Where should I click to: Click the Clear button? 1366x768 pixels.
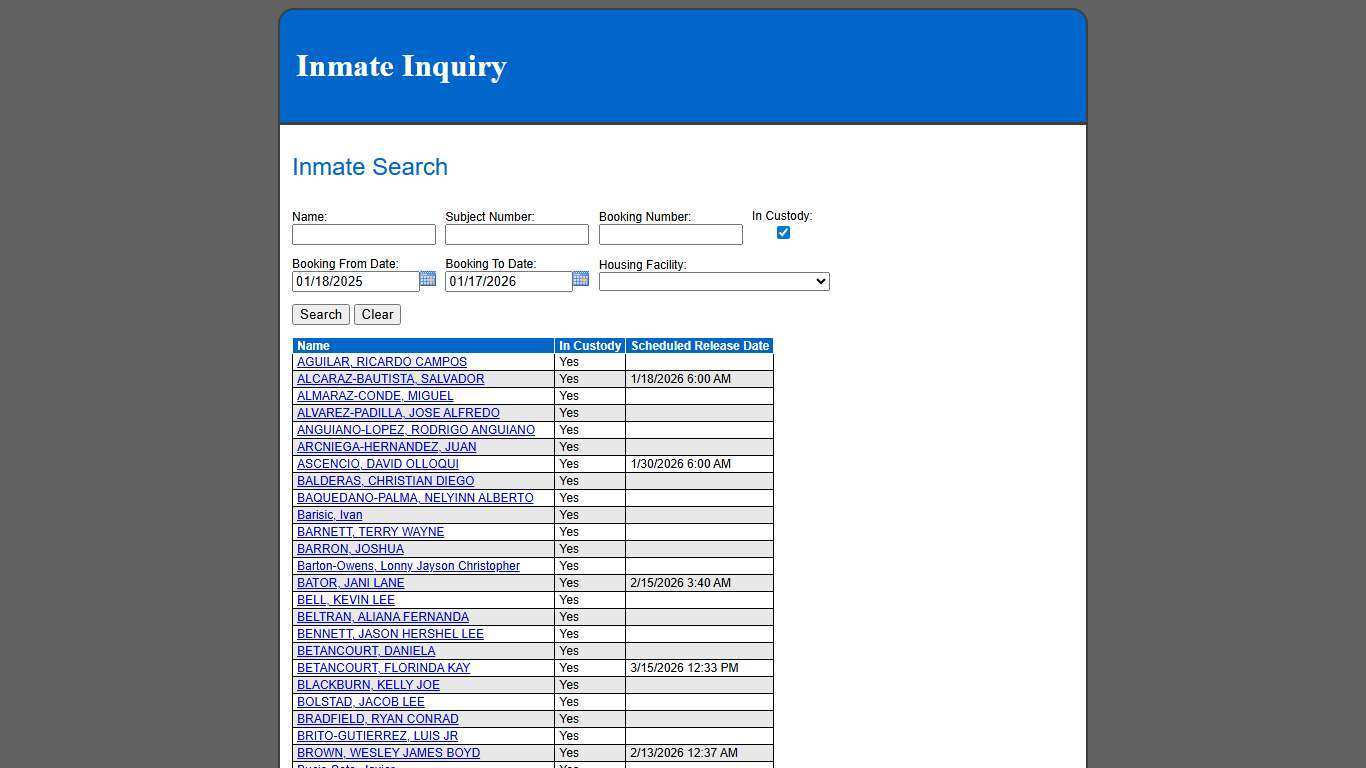coord(377,314)
